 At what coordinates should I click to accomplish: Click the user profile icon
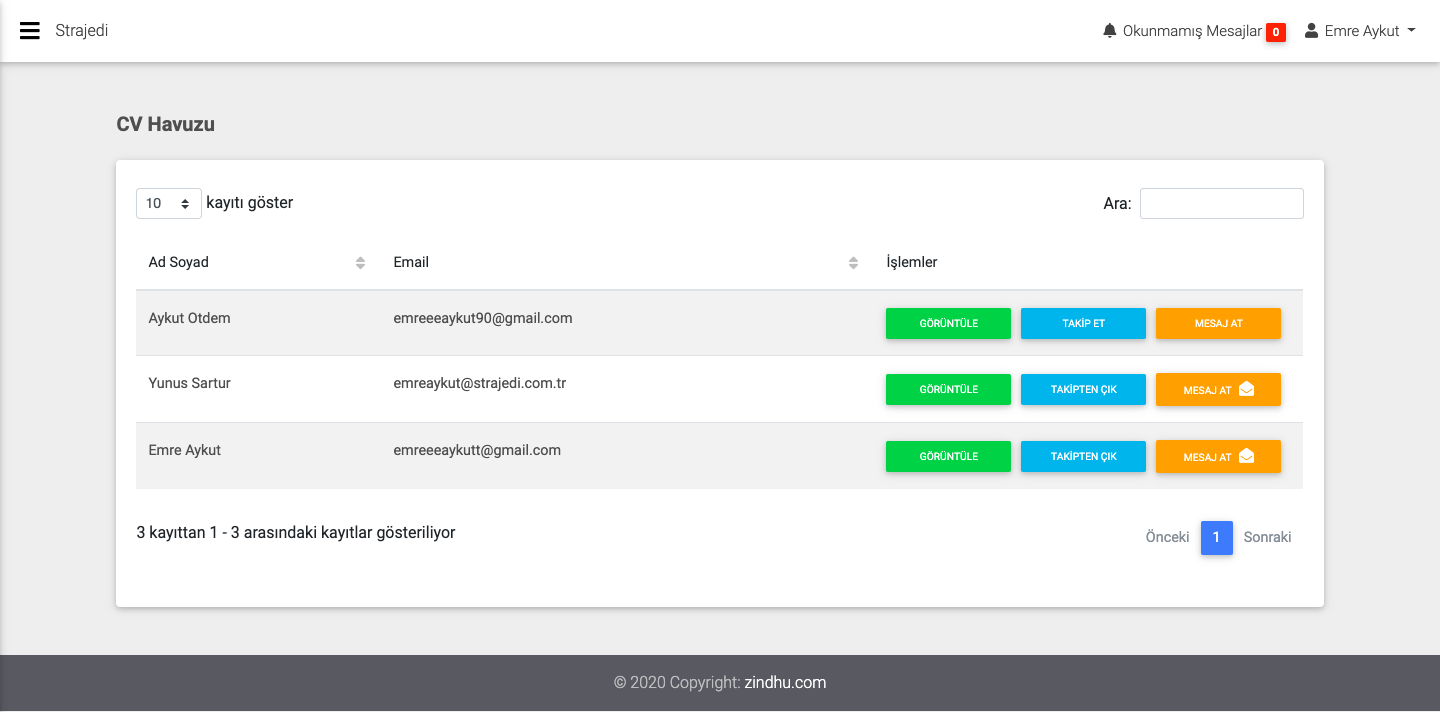(x=1311, y=31)
